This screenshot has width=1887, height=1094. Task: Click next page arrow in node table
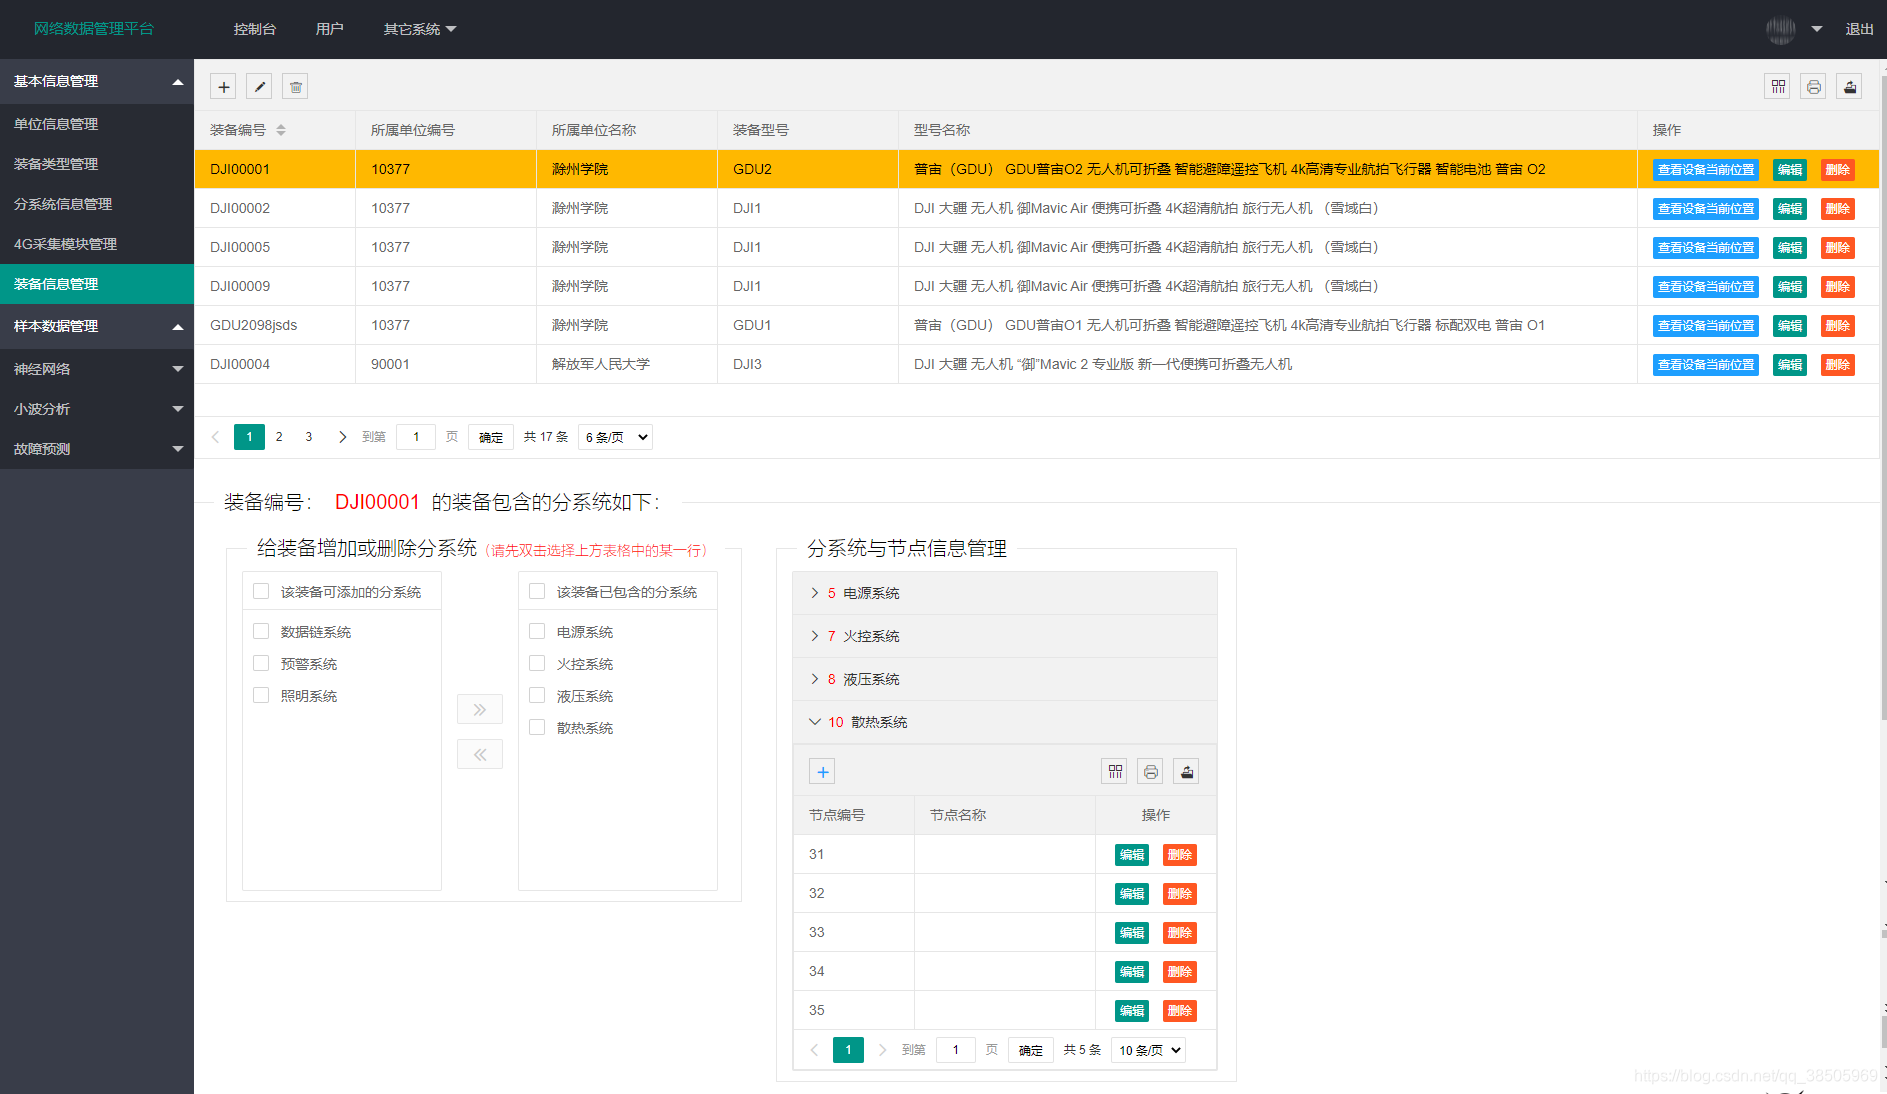click(x=882, y=1050)
